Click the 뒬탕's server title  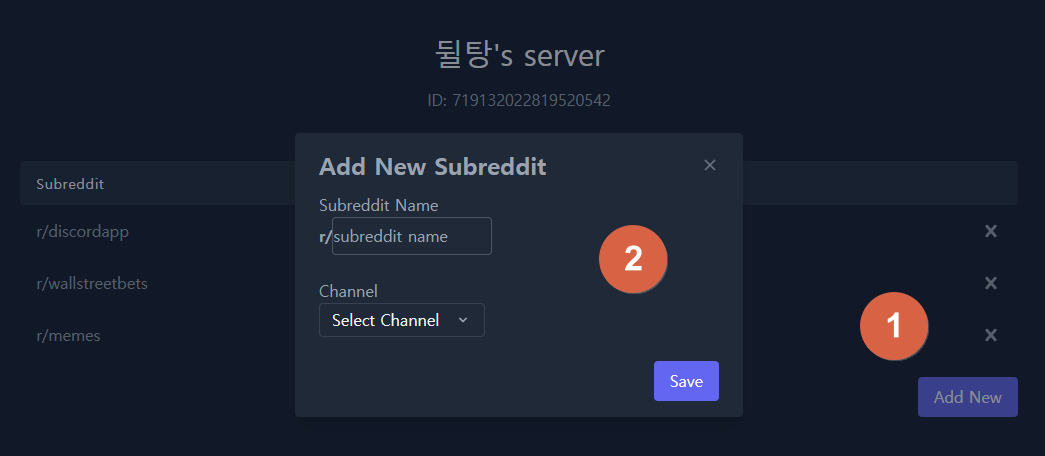pyautogui.click(x=519, y=56)
